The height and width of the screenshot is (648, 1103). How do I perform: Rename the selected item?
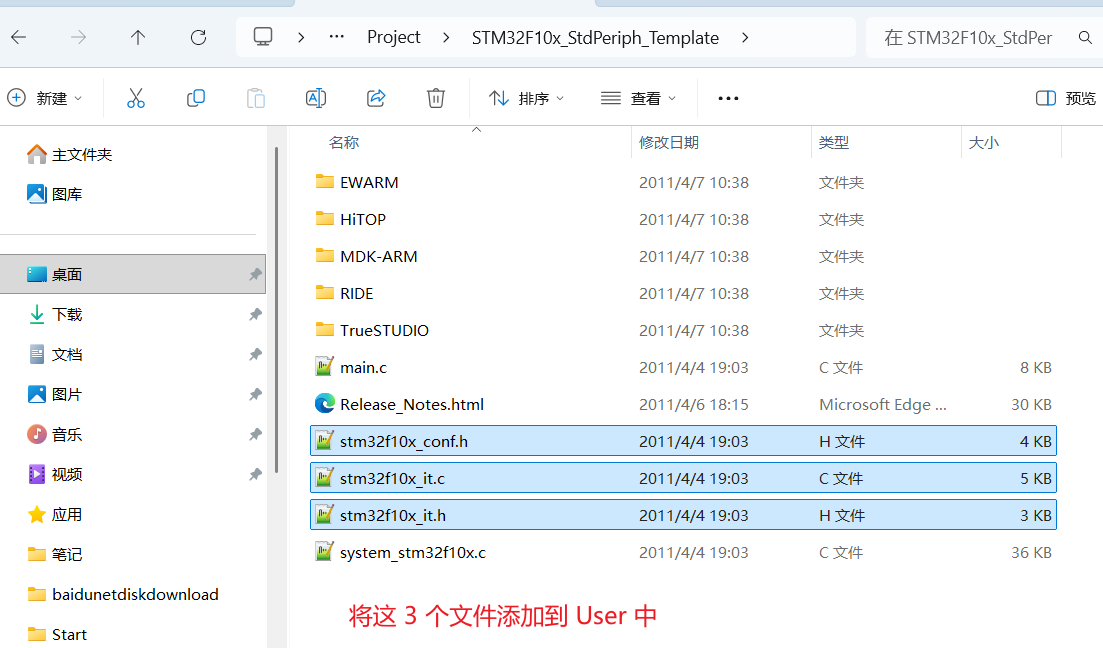pyautogui.click(x=316, y=98)
